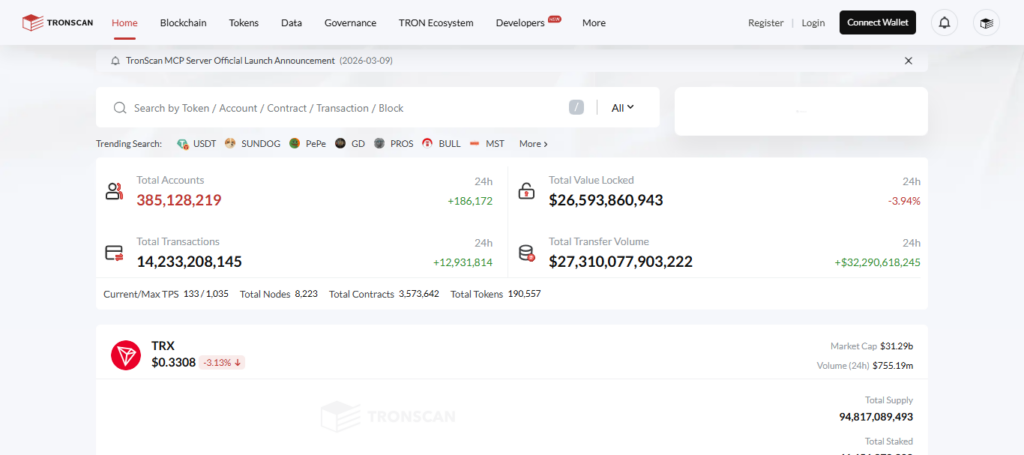Click the 385,128,219 accounts figure
Screen dimensions: 1024x455
(x=179, y=200)
